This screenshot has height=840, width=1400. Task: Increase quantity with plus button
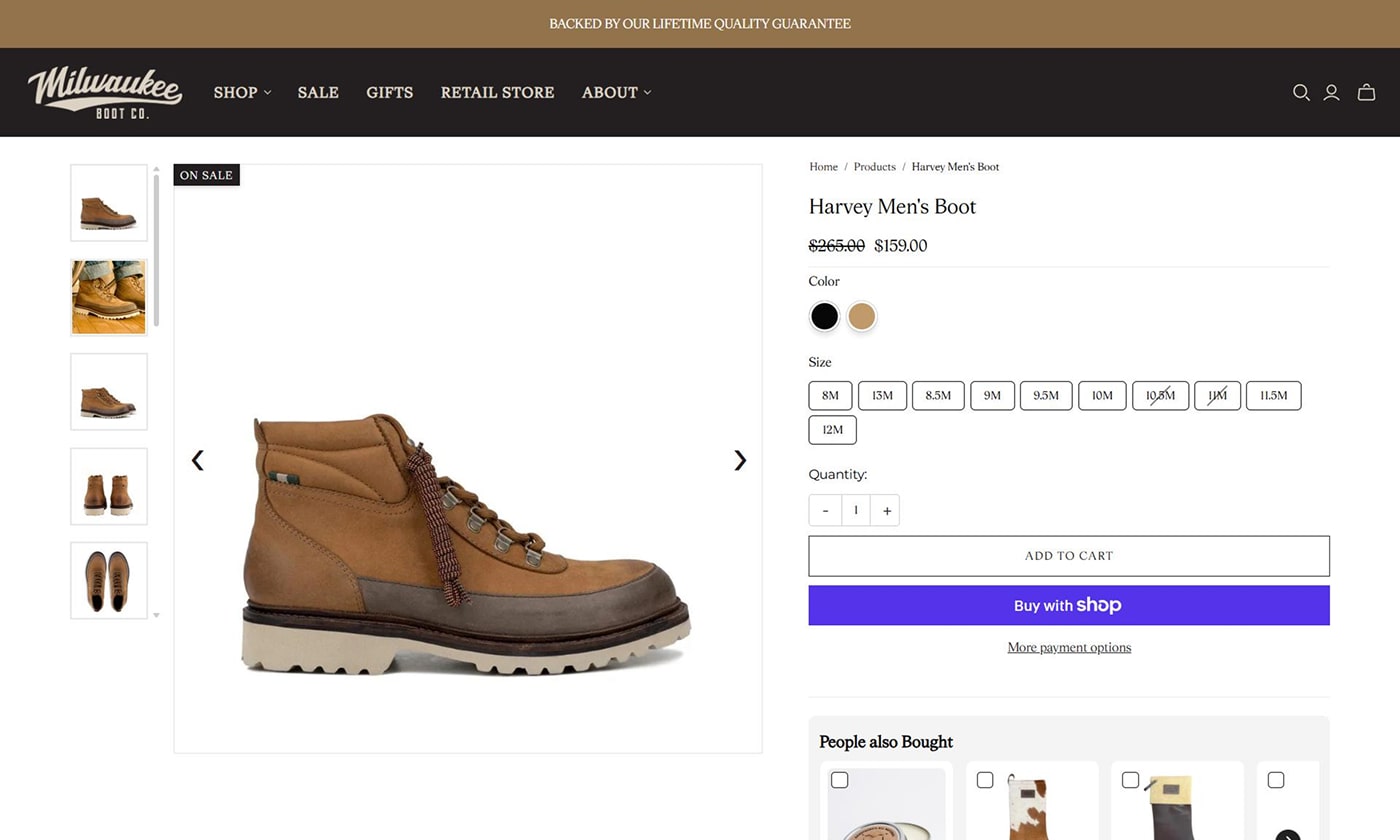pos(885,510)
